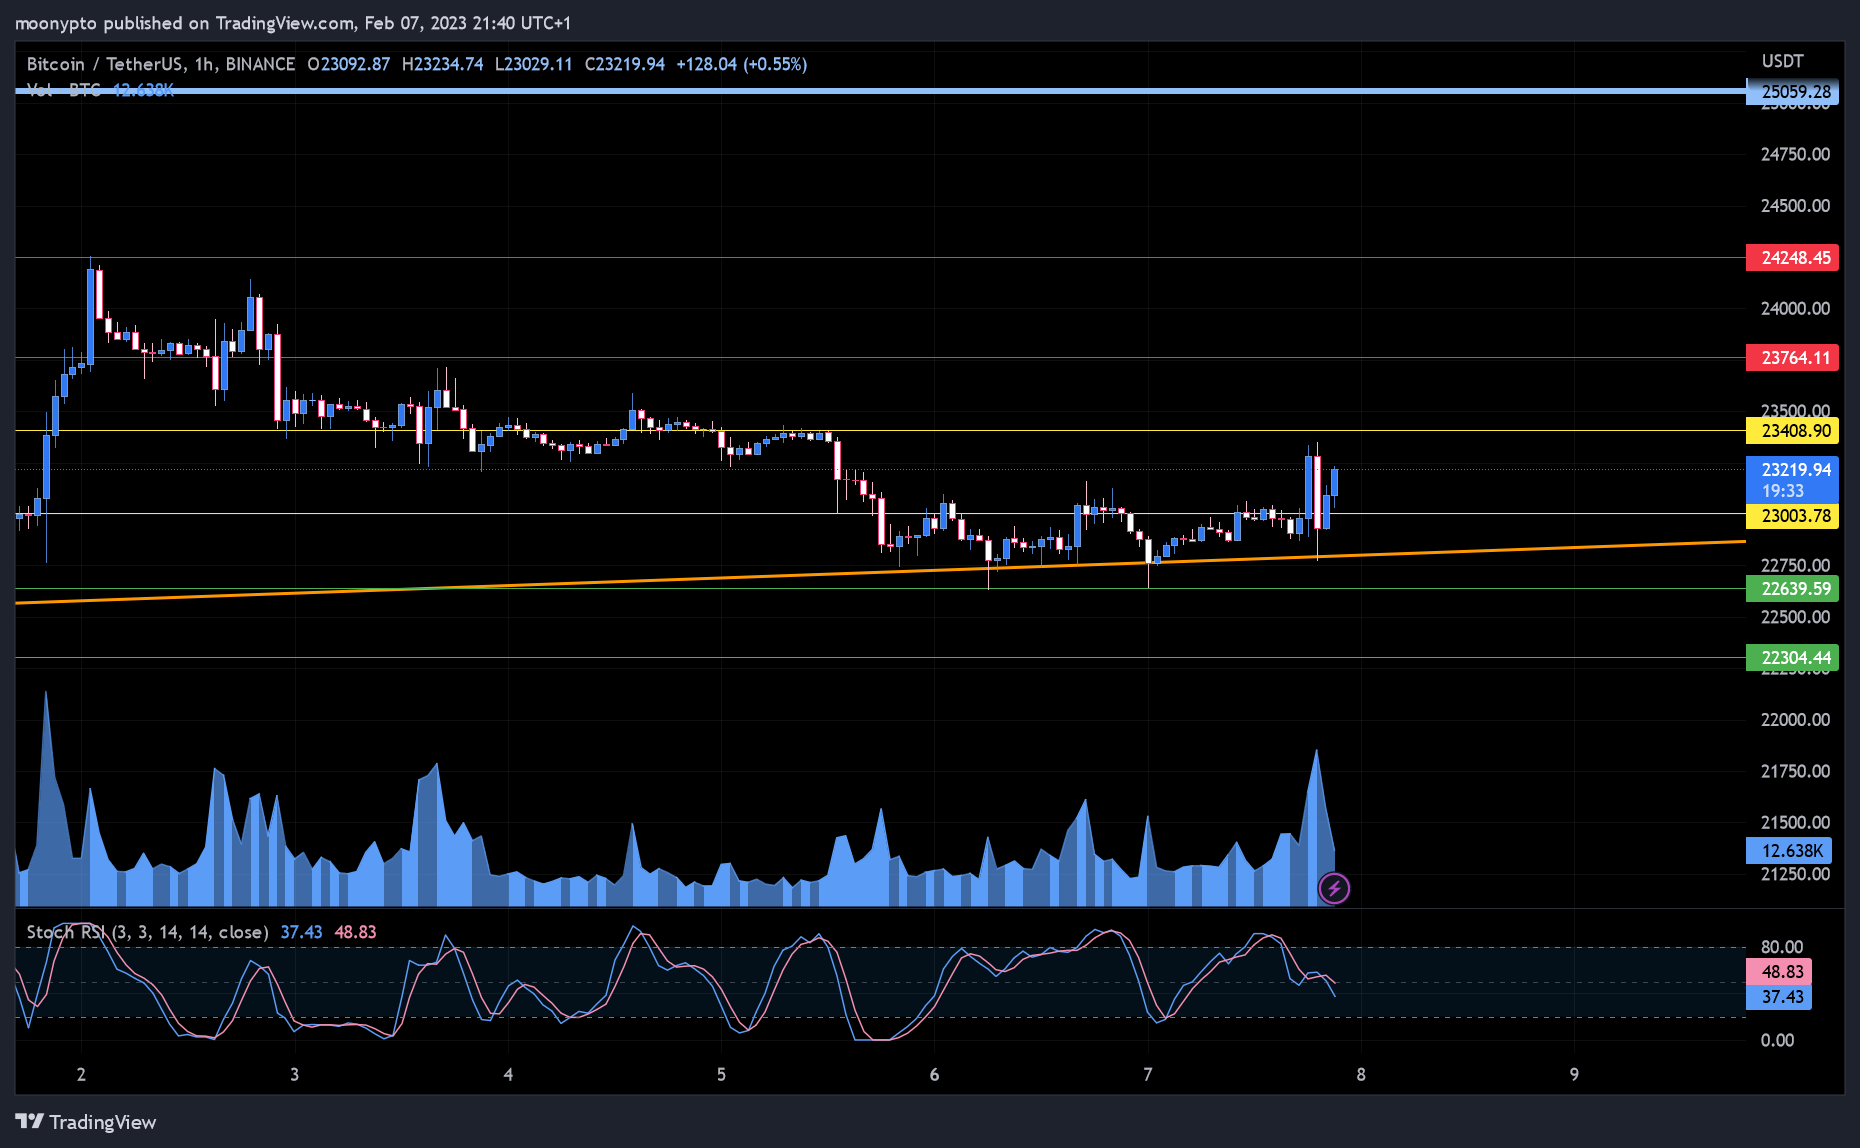
Task: Click the high price value H23234.74
Action: [443, 64]
